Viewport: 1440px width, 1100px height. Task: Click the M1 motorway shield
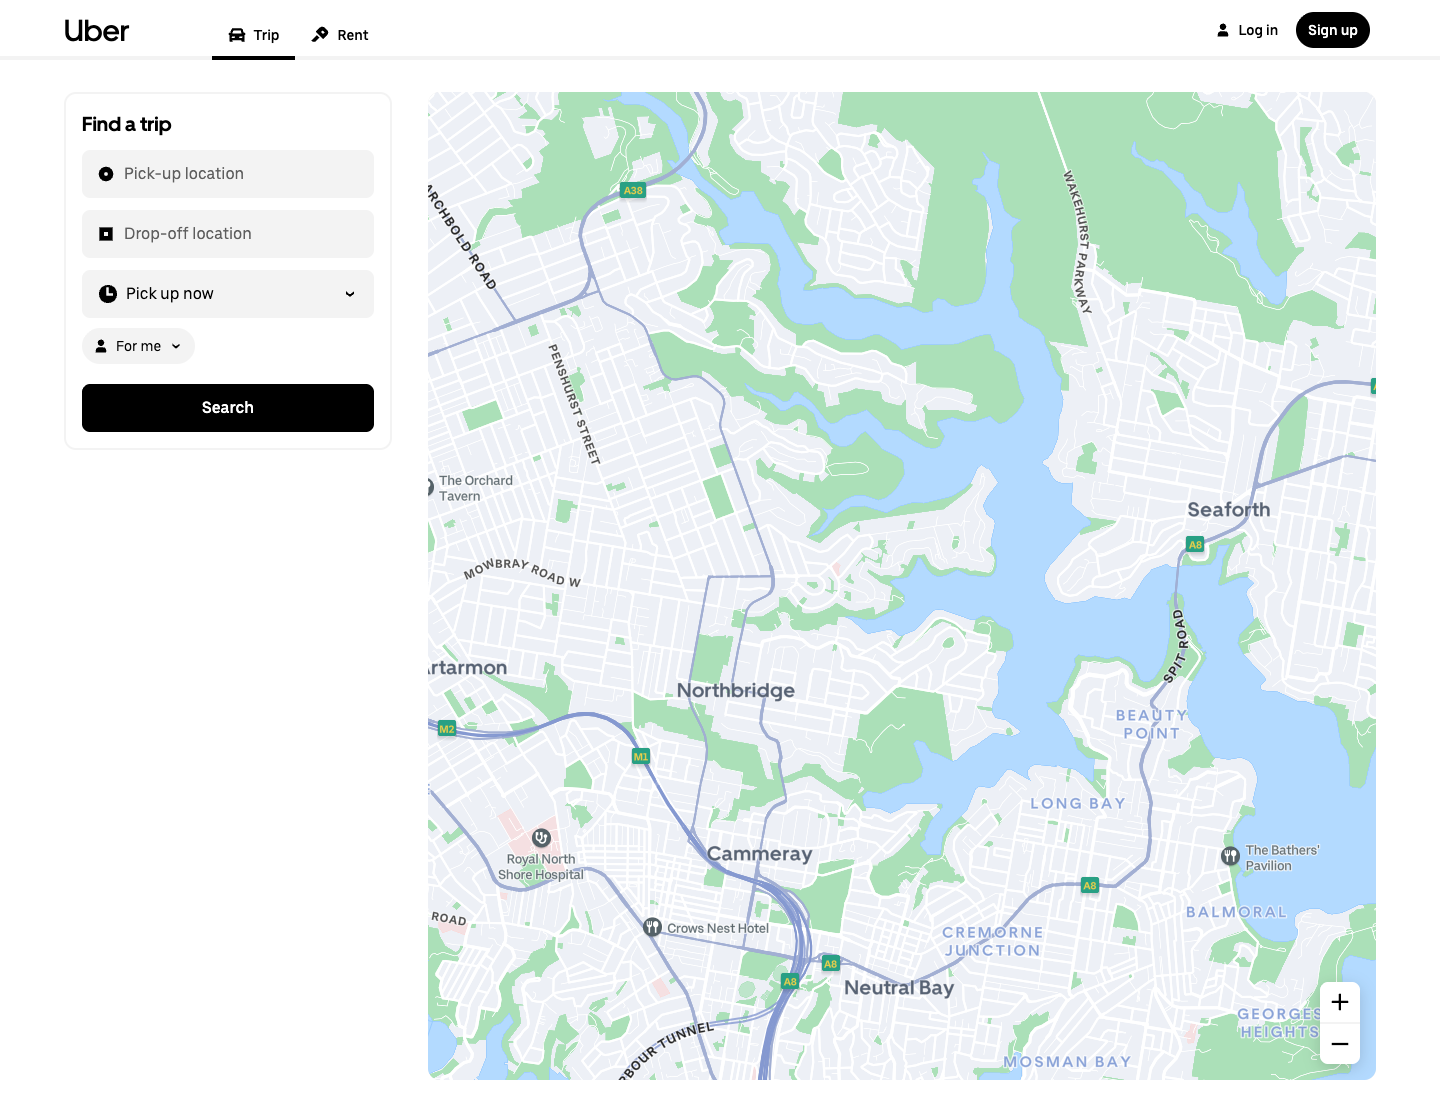click(641, 757)
